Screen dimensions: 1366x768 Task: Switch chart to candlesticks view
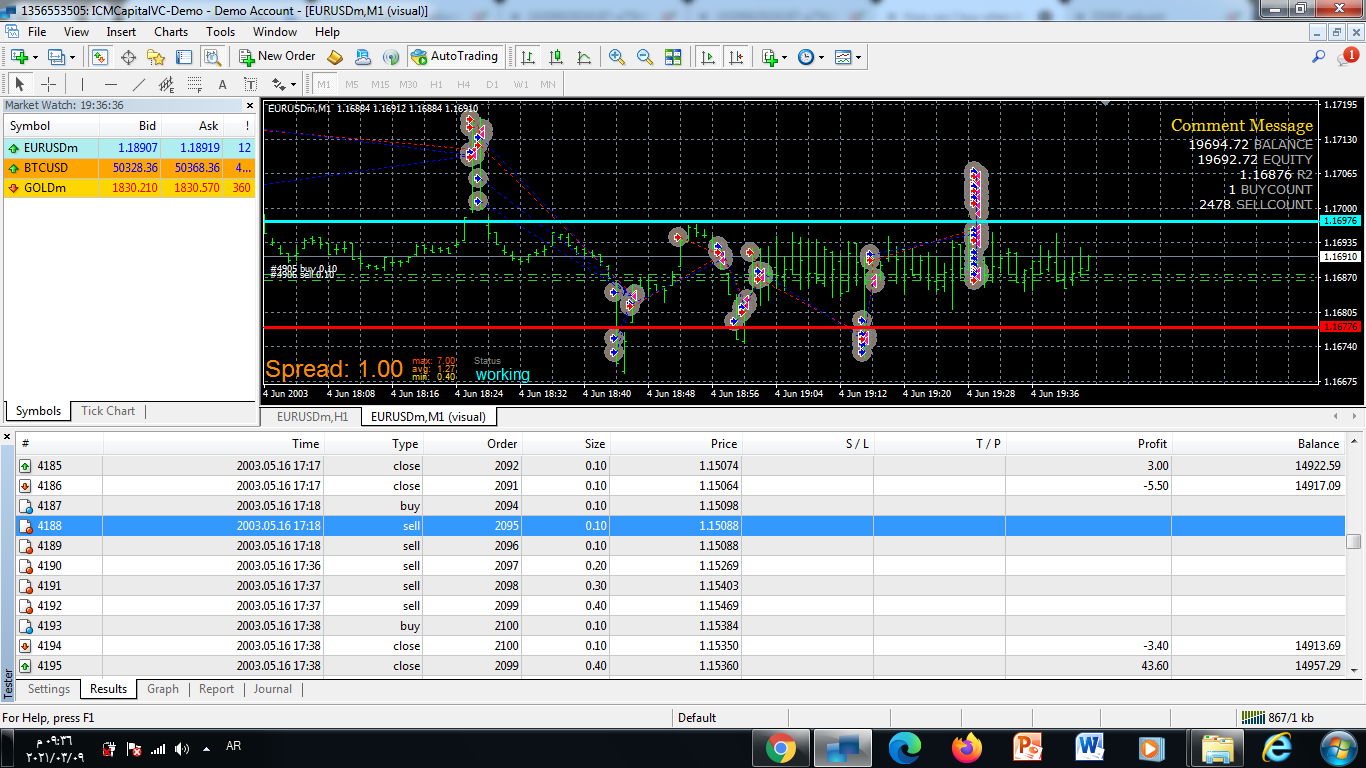coord(556,57)
